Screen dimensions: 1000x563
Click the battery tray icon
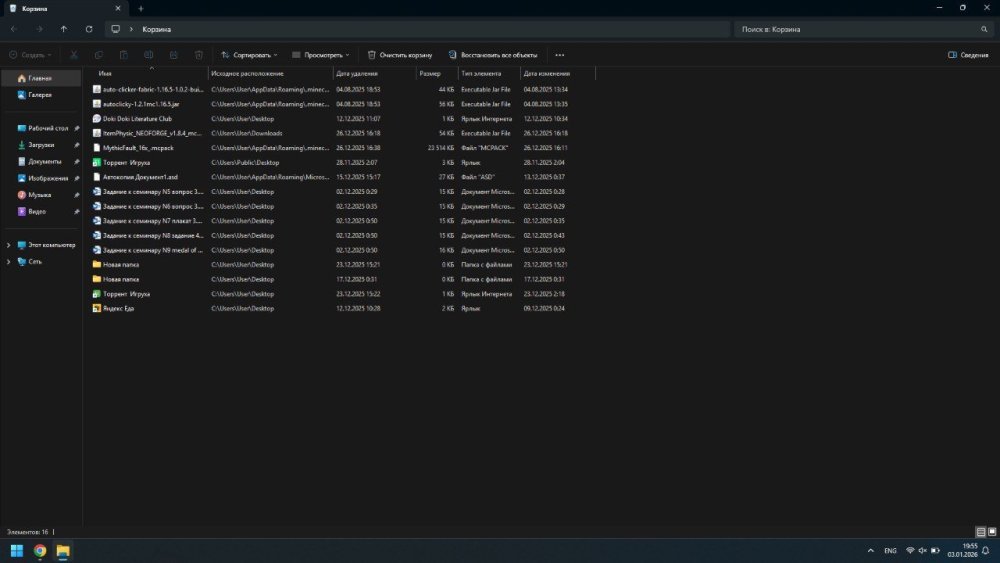tap(935, 550)
